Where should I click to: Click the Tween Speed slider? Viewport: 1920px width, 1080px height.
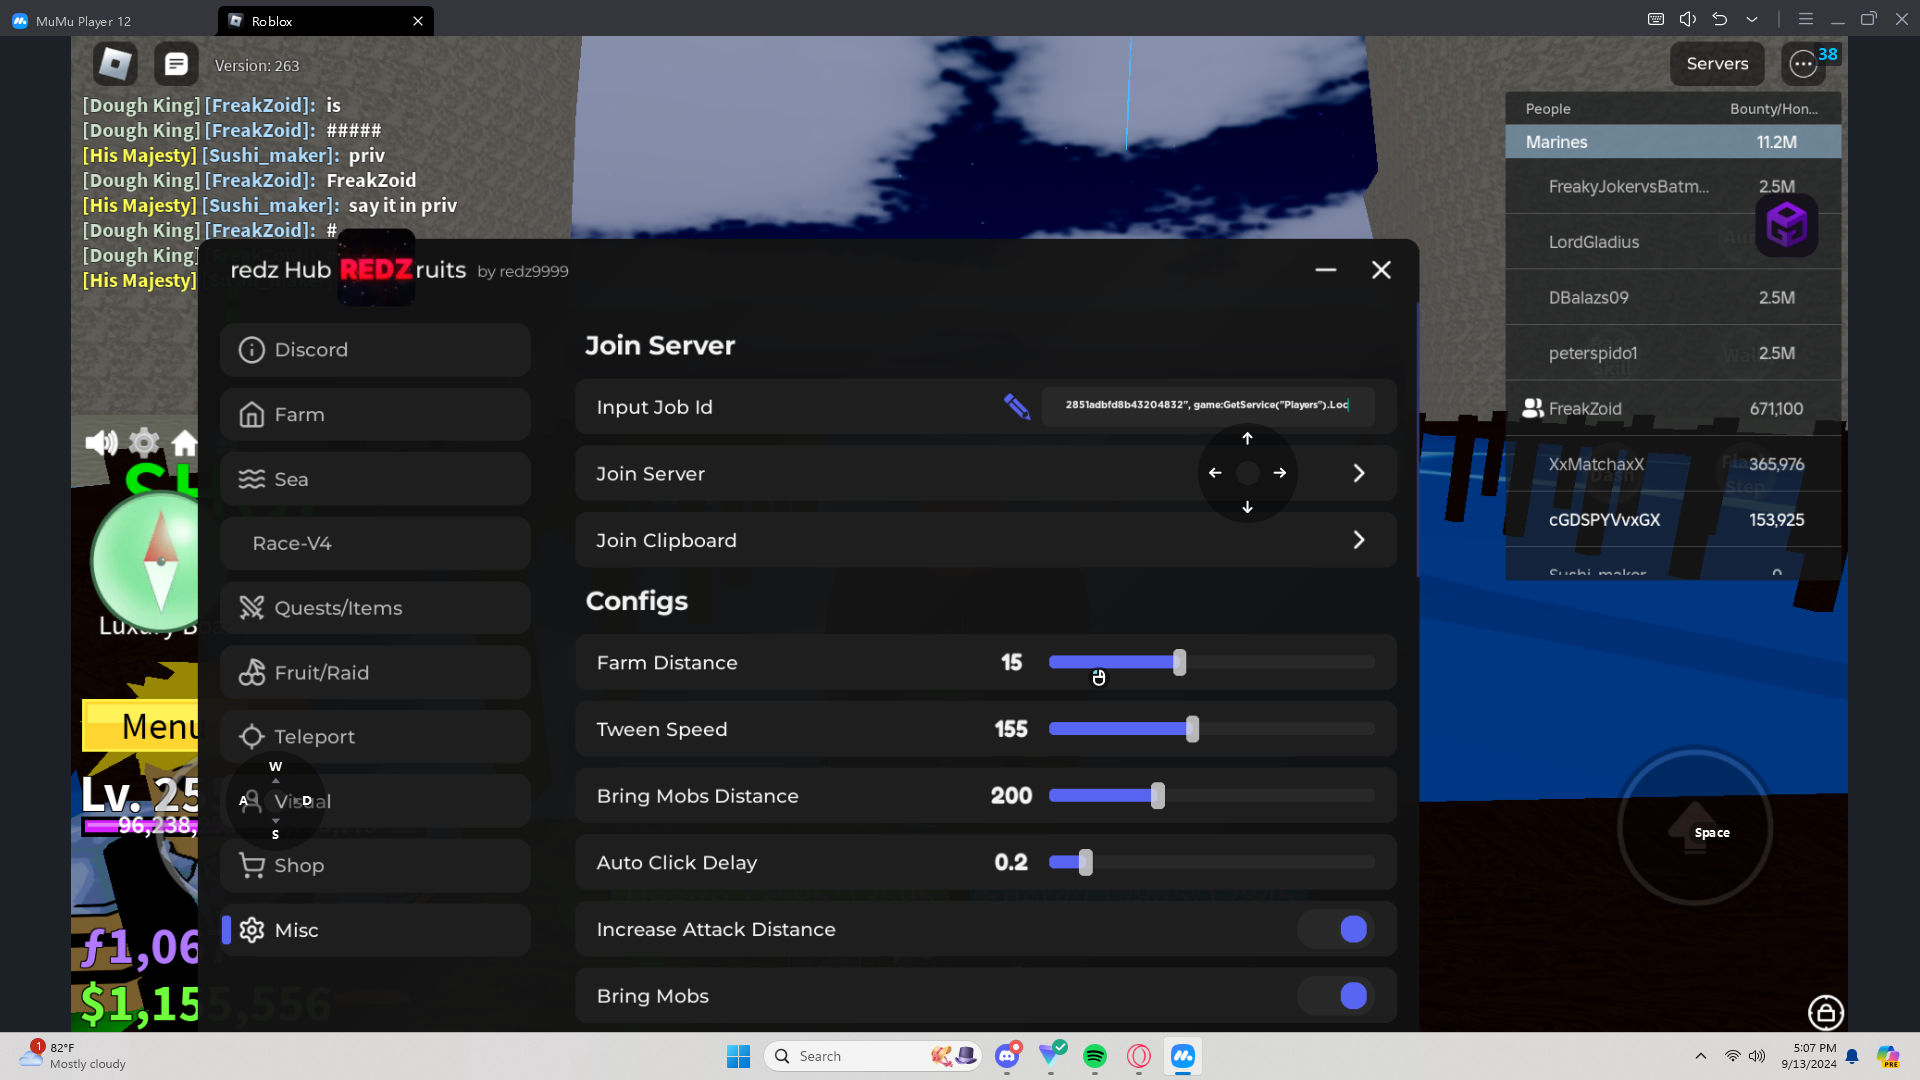pyautogui.click(x=1211, y=729)
